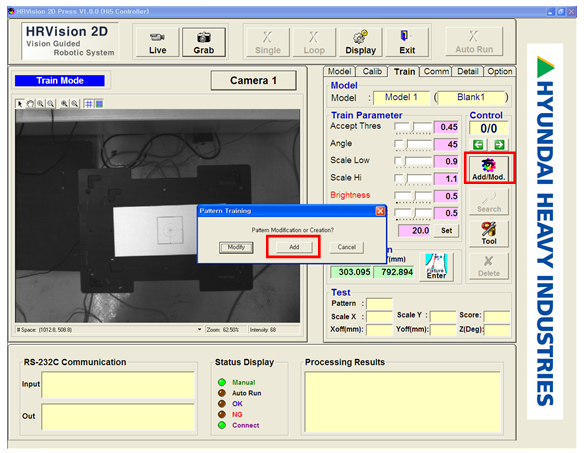Viewport: 584px width, 453px height.
Task: Adjust the Accept Thres slider
Action: click(x=413, y=127)
